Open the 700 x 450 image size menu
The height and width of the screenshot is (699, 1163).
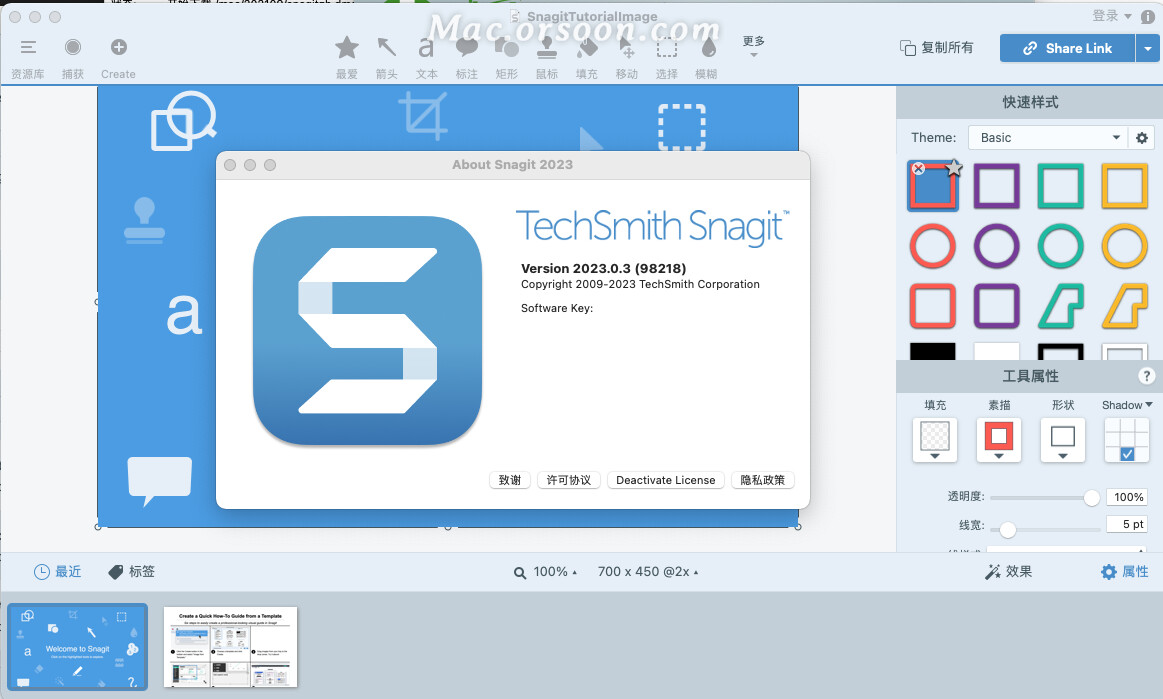point(648,572)
